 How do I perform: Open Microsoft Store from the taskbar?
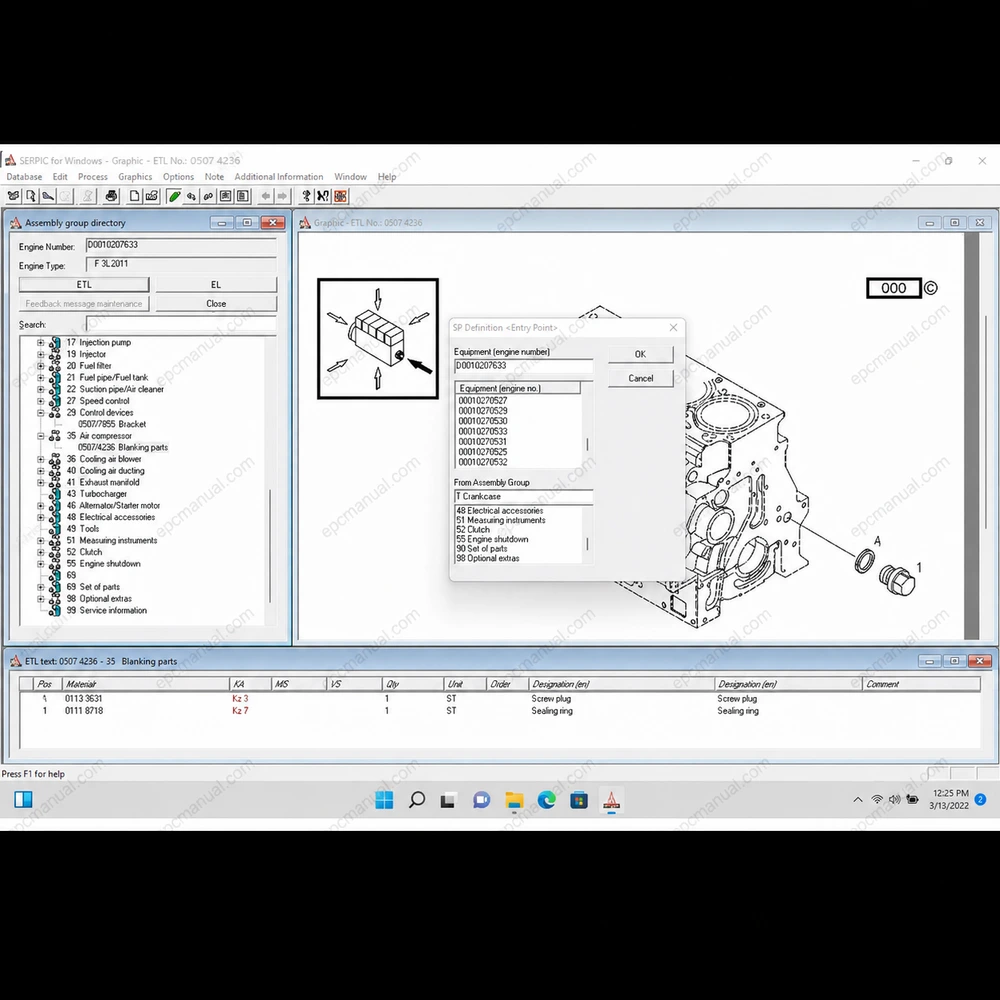[x=579, y=799]
